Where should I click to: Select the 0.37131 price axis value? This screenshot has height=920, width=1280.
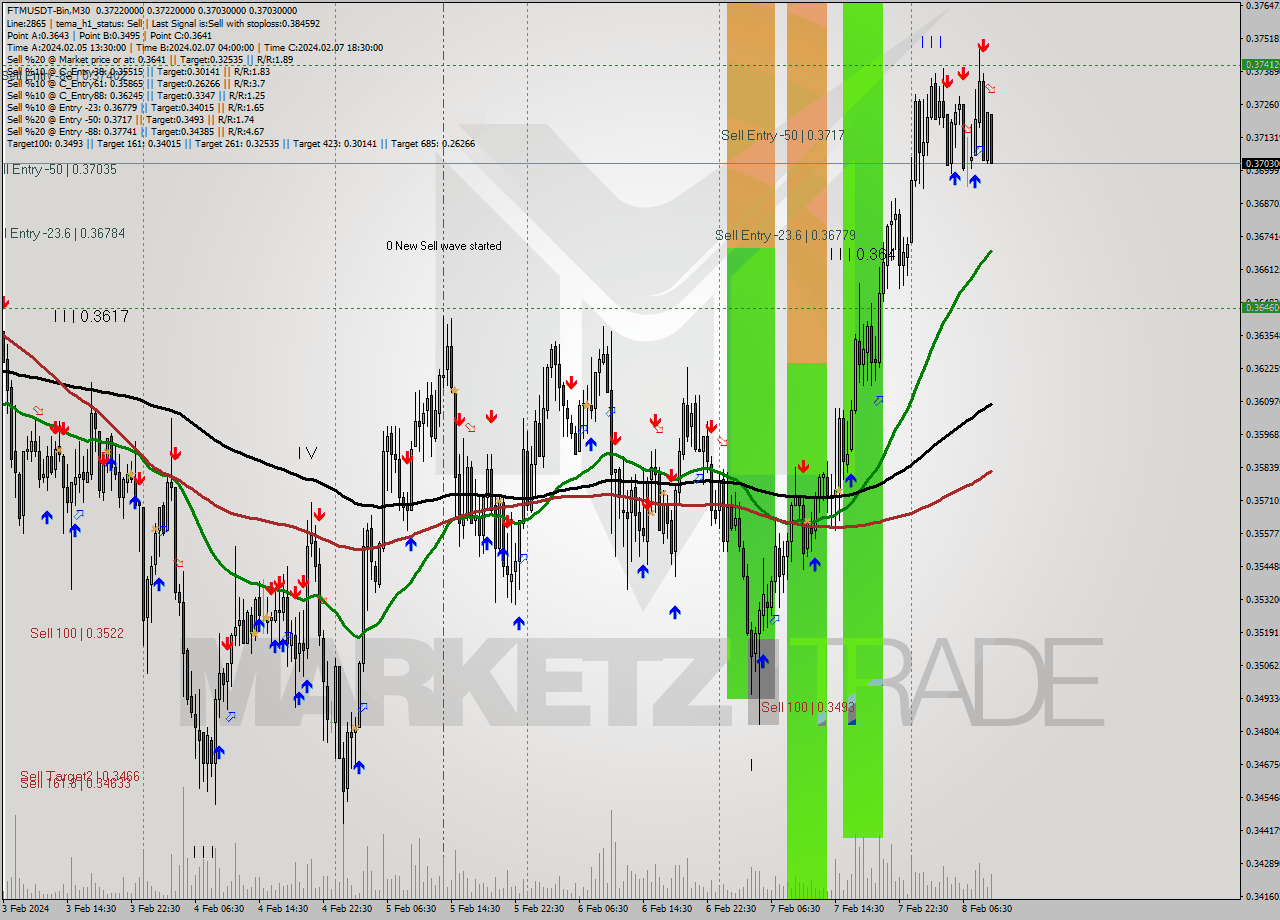coord(1262,138)
